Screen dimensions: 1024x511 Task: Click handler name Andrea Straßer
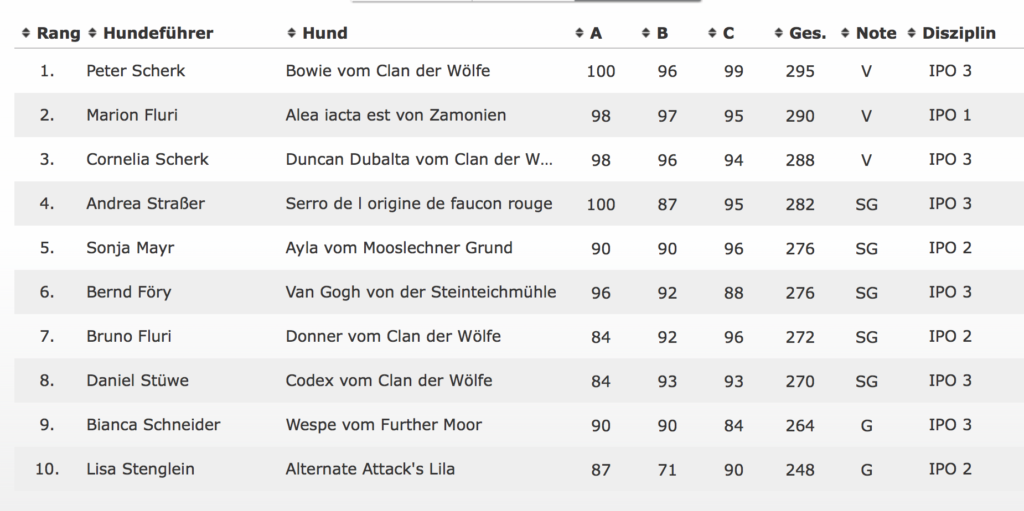coord(146,203)
